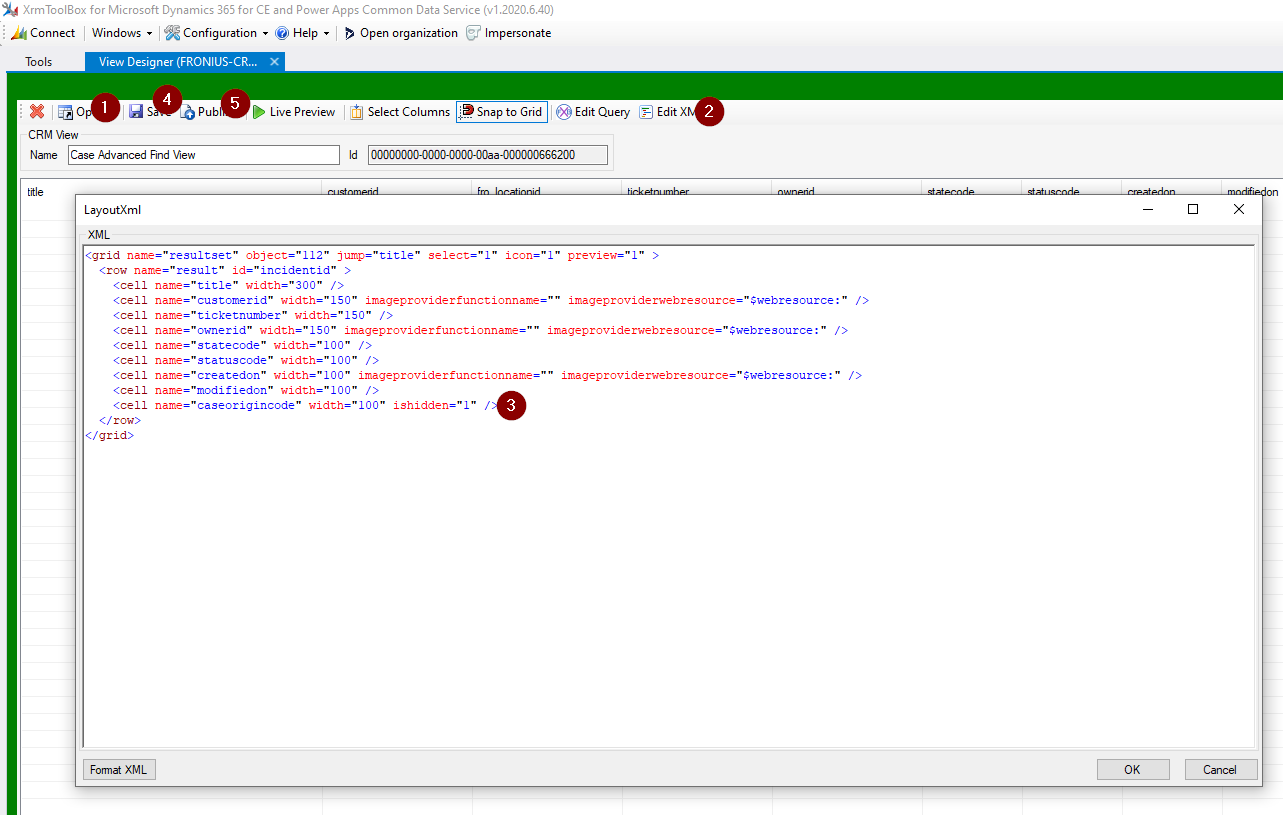Click the modifiedon column header
This screenshot has height=815, width=1283.
pos(1252,190)
